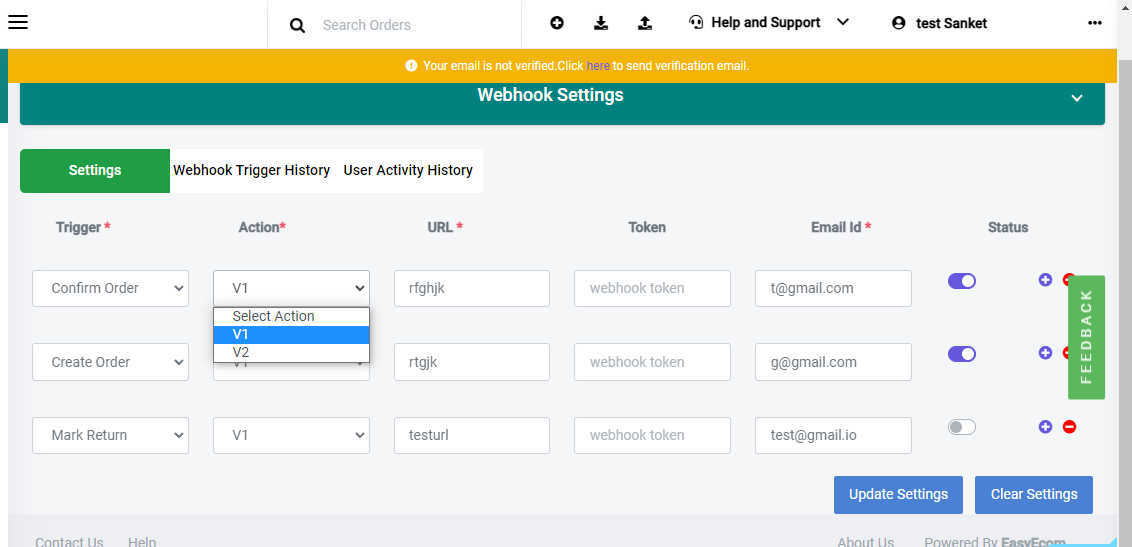
Task: Enable the Mark Return status toggle
Action: click(x=962, y=427)
